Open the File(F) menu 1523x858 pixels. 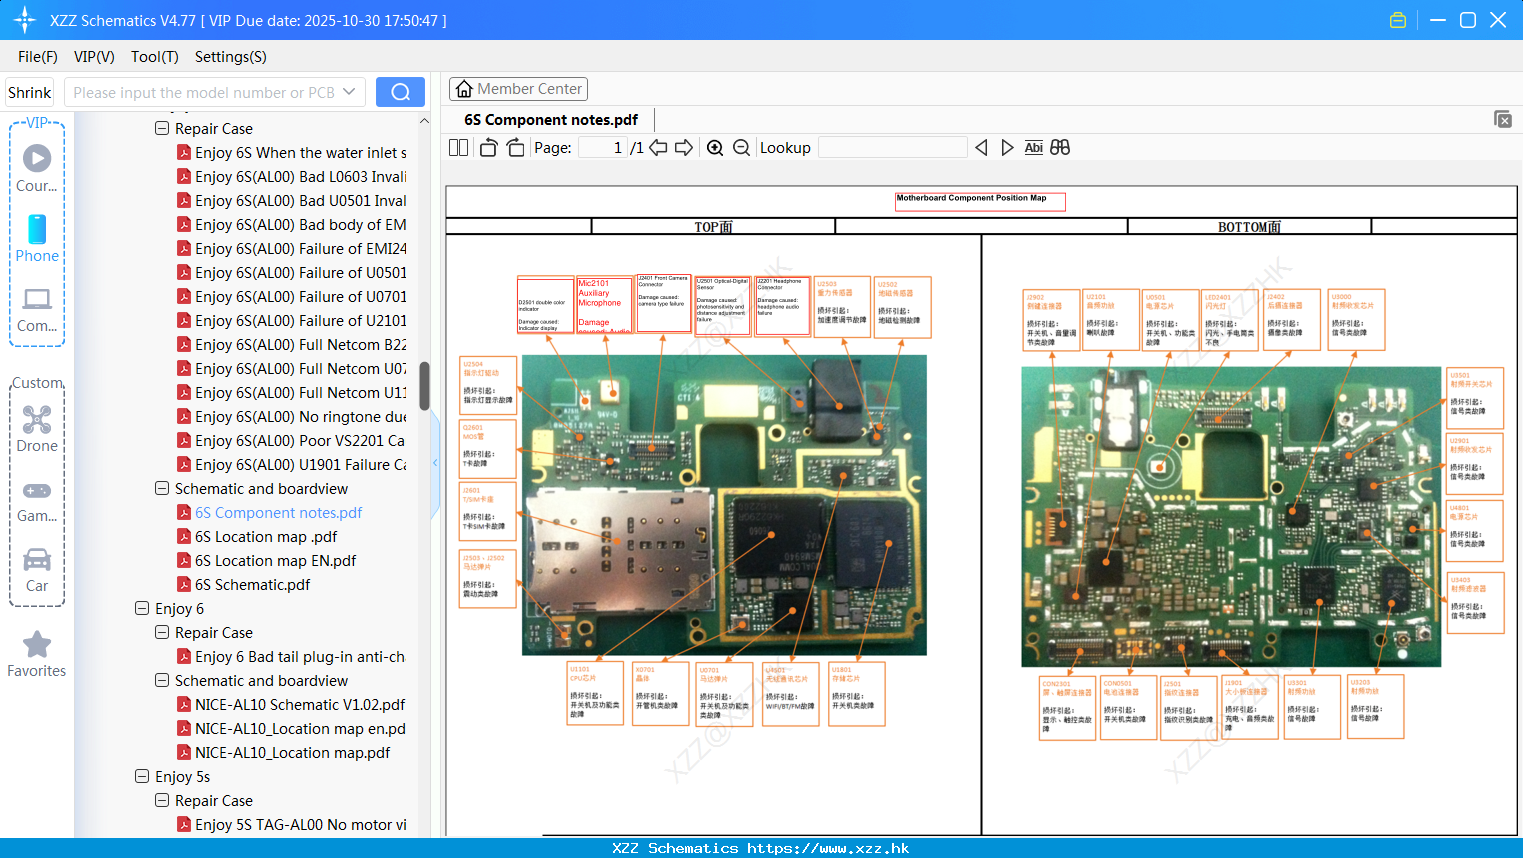coord(38,57)
